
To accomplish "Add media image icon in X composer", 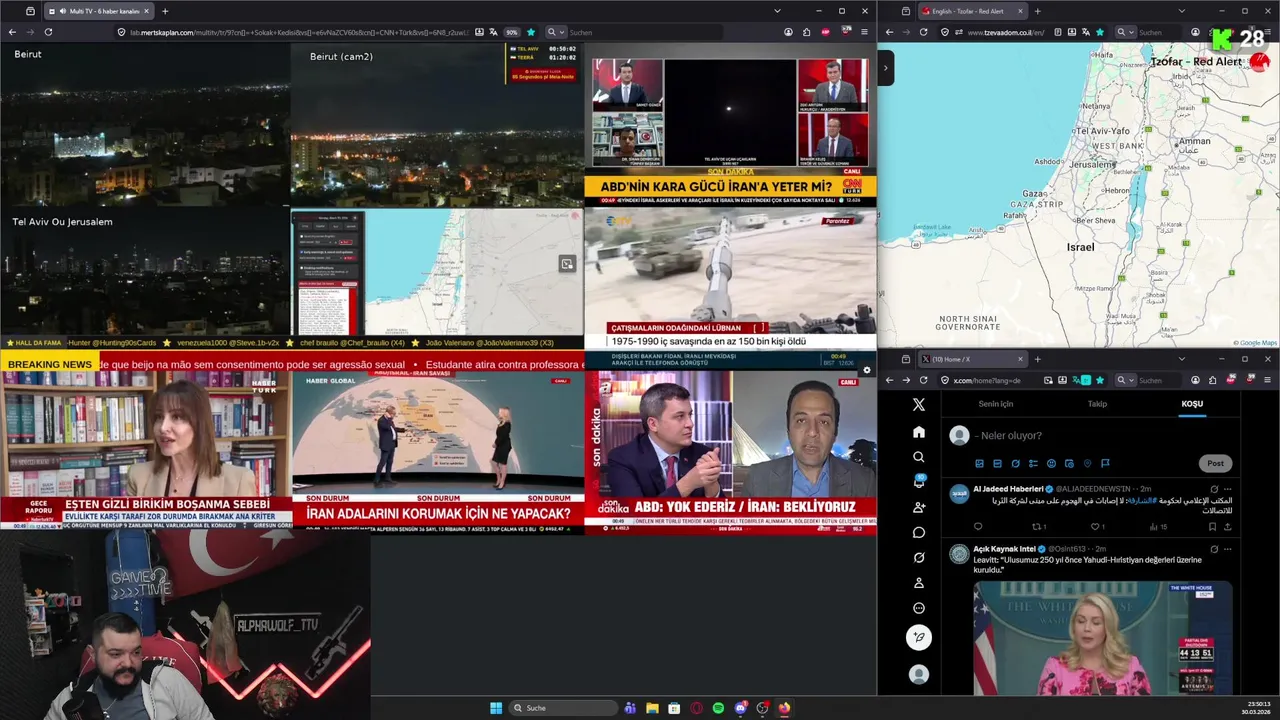I will [x=979, y=463].
